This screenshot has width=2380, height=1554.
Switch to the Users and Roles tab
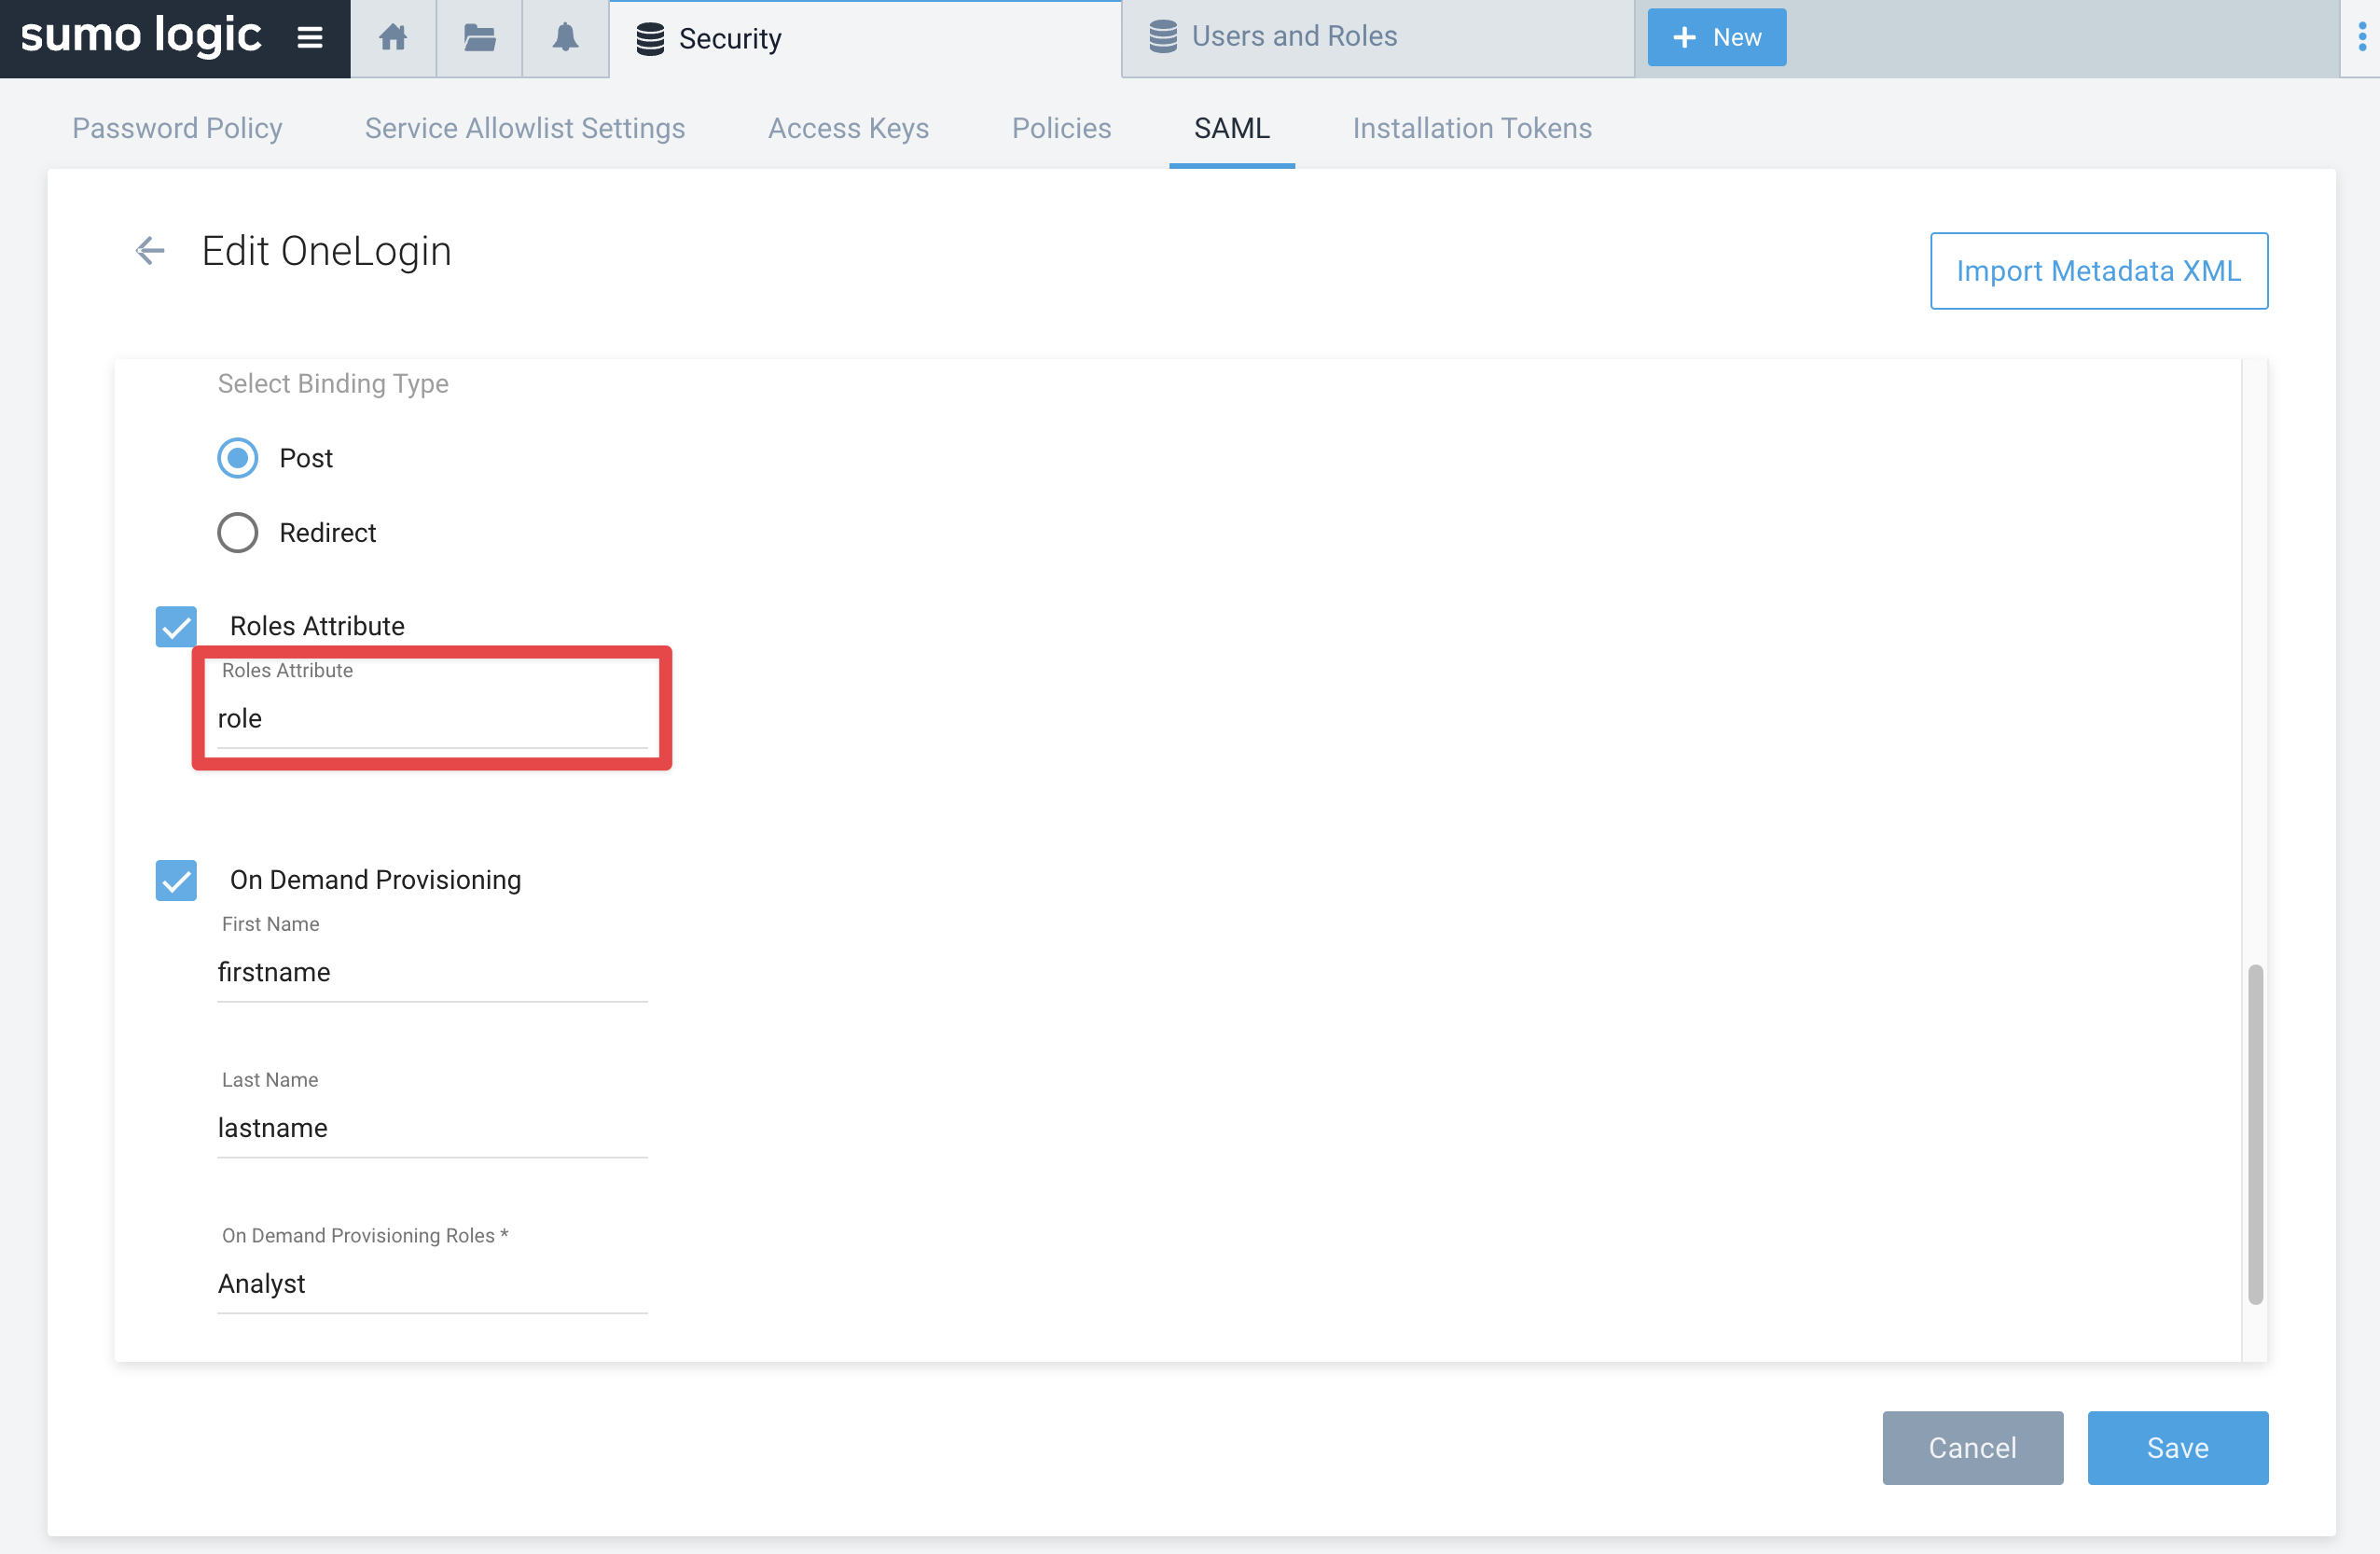tap(1378, 38)
